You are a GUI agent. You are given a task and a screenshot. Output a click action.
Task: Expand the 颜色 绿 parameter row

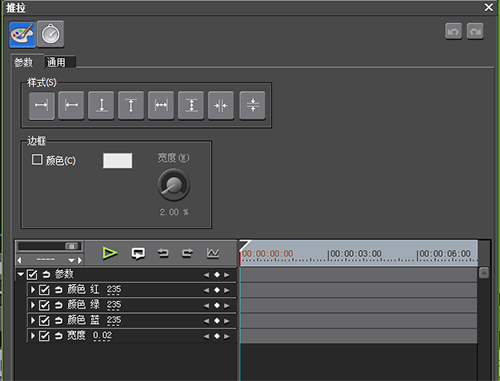33,305
